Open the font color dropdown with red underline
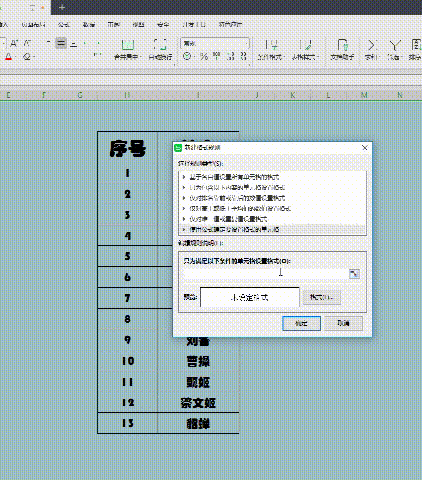 pos(9,57)
